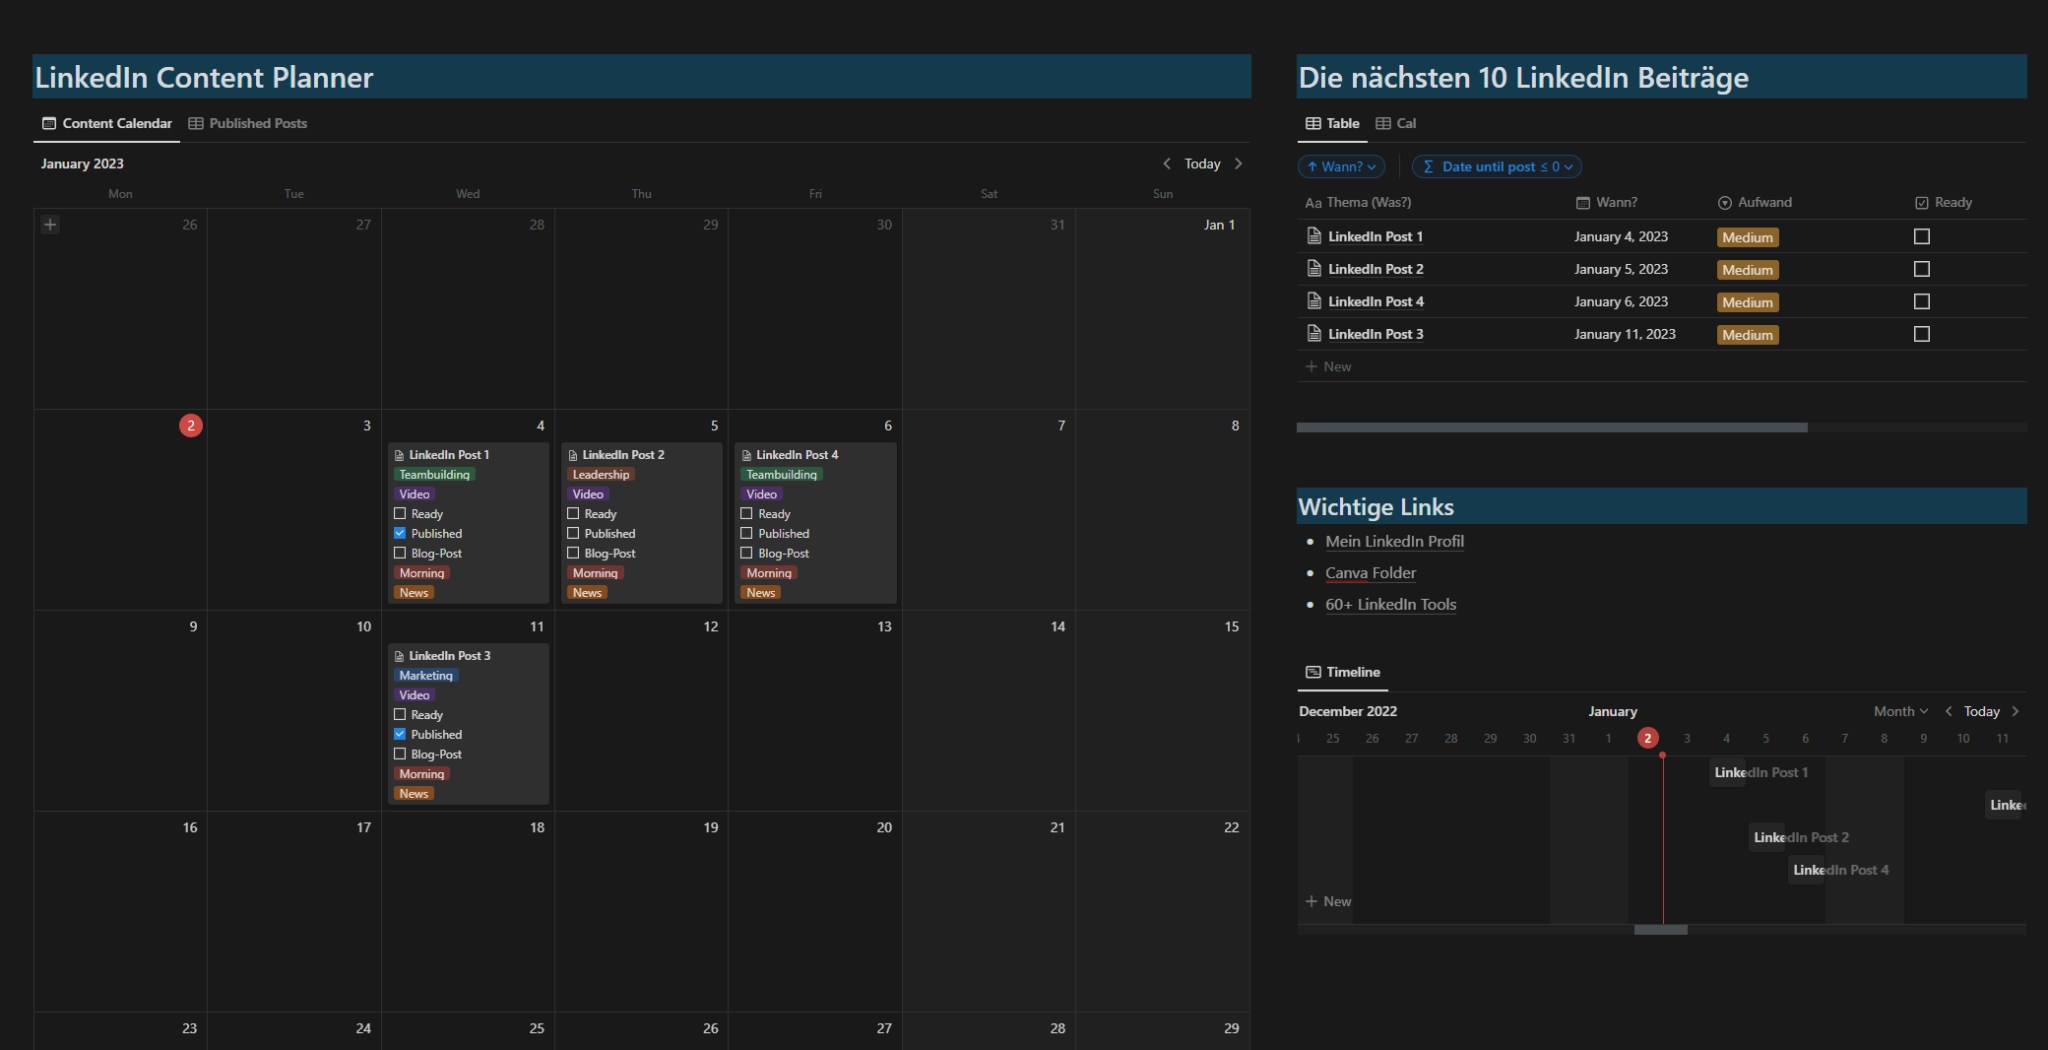The image size is (2048, 1050).
Task: Open the Date until post filter dropdown
Action: (1496, 166)
